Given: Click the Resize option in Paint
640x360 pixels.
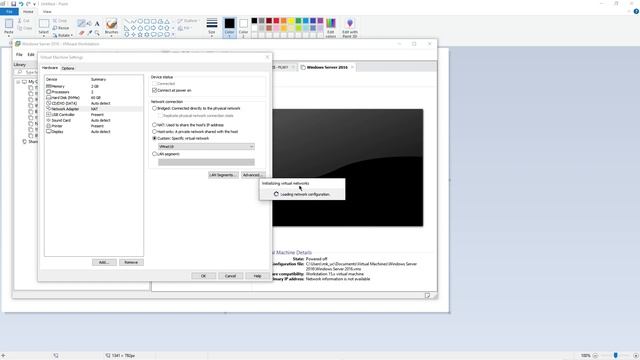Looking at the screenshot, I should (60, 28).
